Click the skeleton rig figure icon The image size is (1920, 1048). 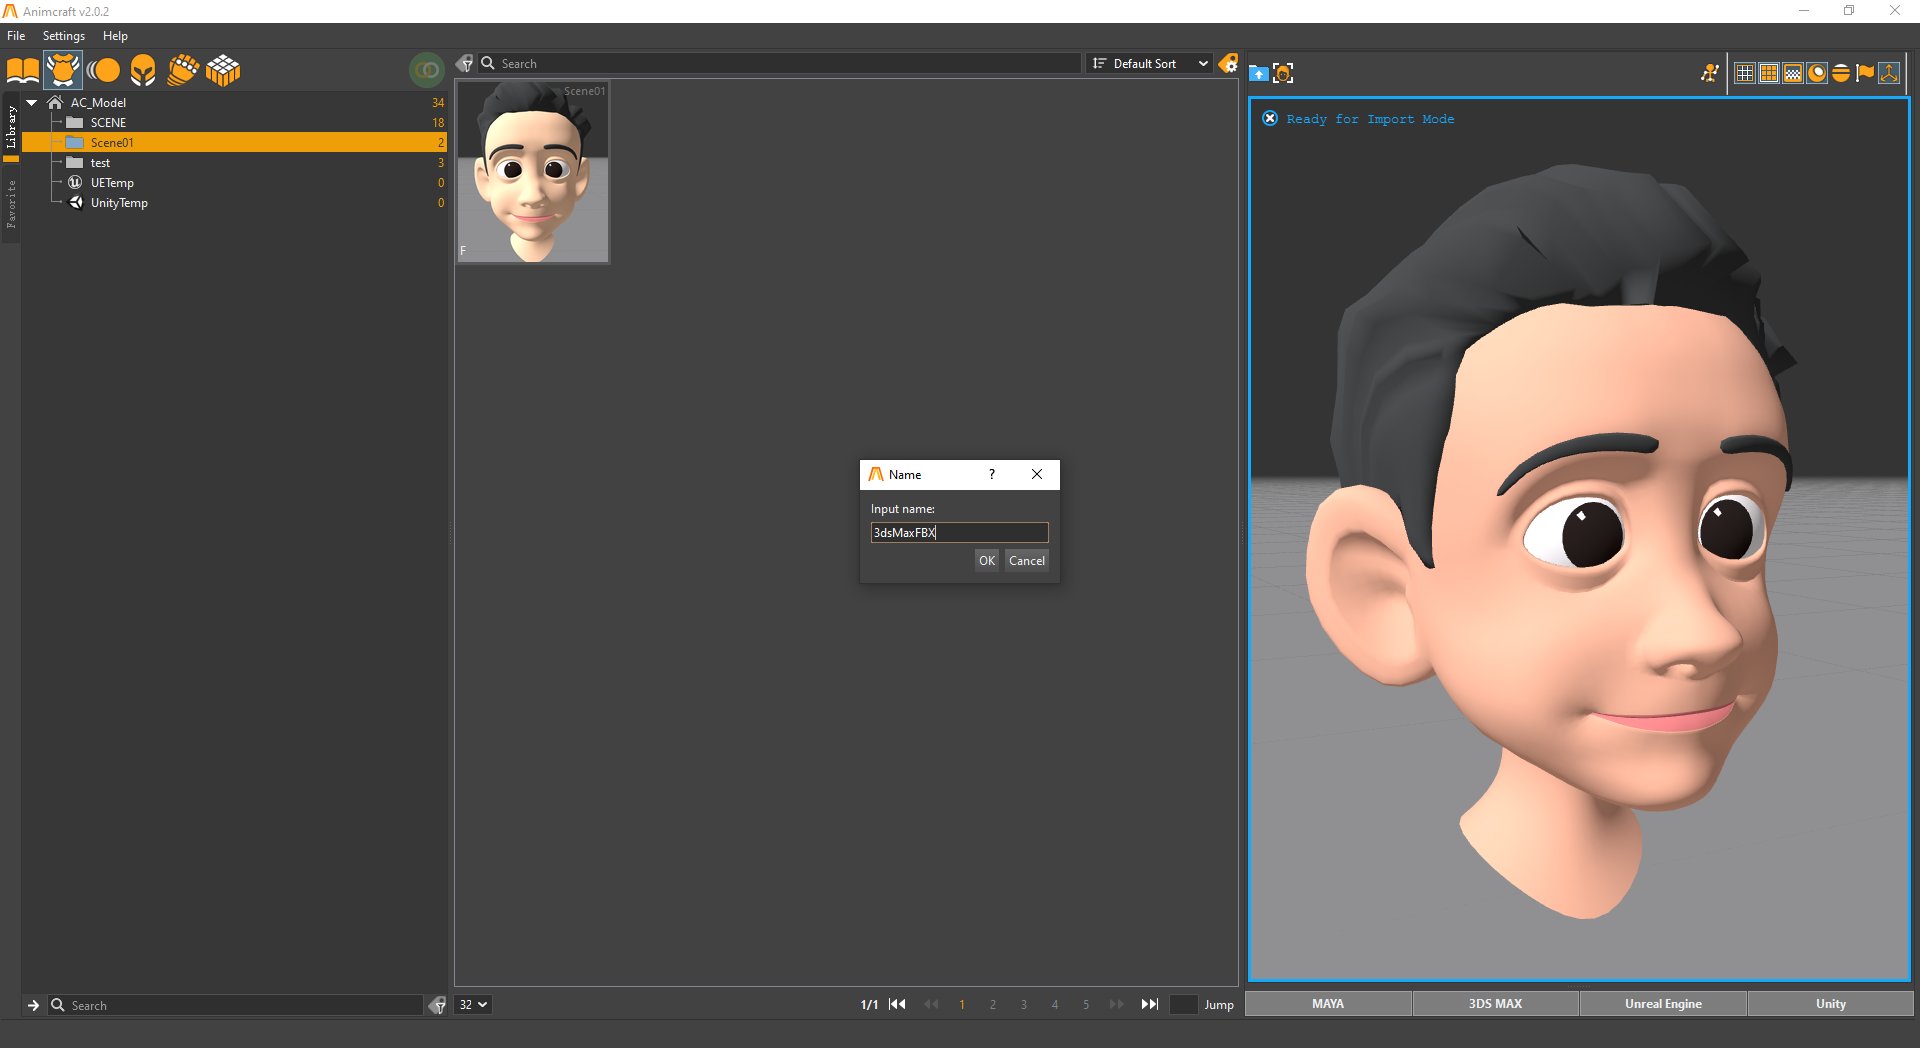tap(1710, 73)
